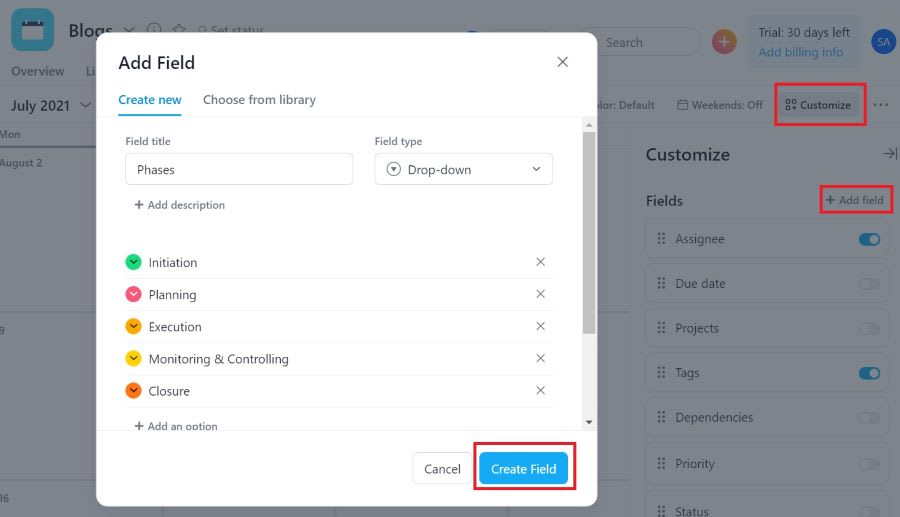Grab the Status field drag handle
This screenshot has width=900, height=517.
(661, 511)
